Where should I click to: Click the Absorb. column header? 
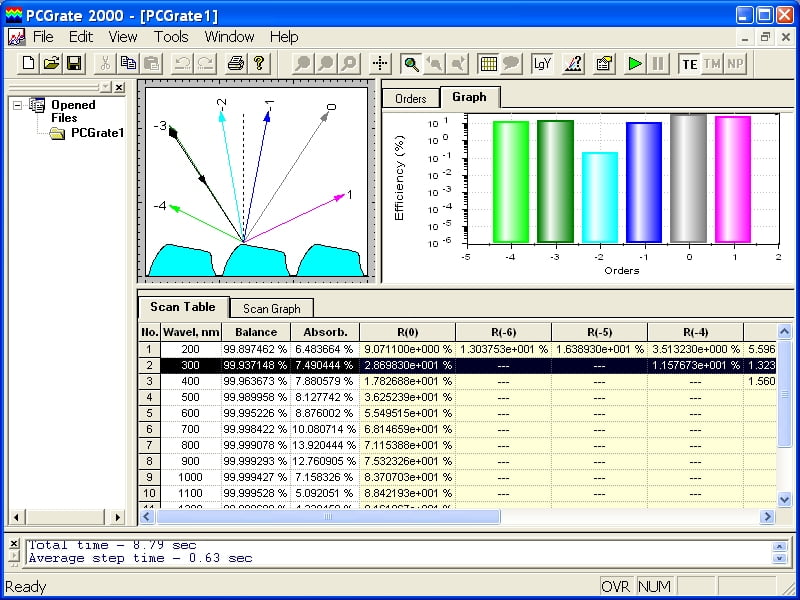(x=324, y=332)
